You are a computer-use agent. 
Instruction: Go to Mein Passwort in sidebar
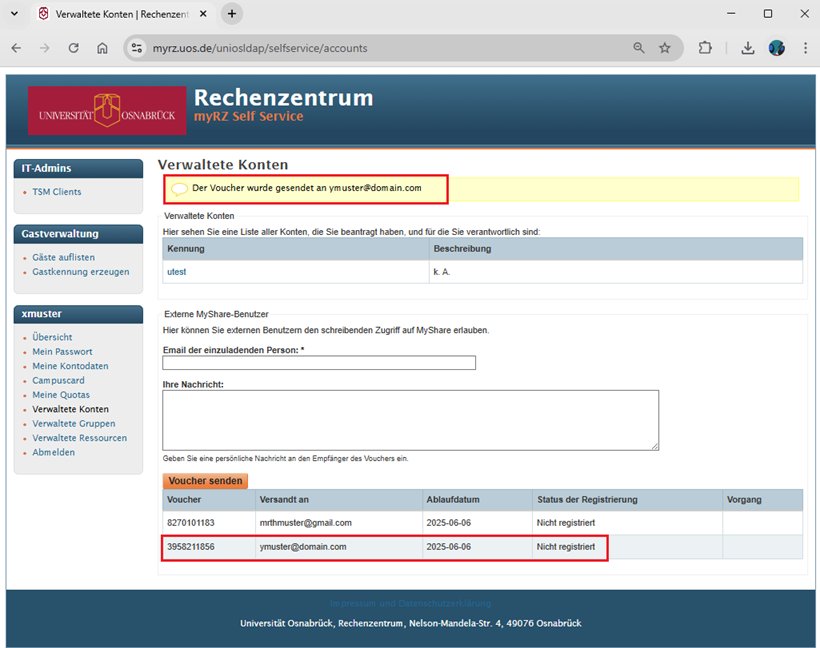click(62, 352)
